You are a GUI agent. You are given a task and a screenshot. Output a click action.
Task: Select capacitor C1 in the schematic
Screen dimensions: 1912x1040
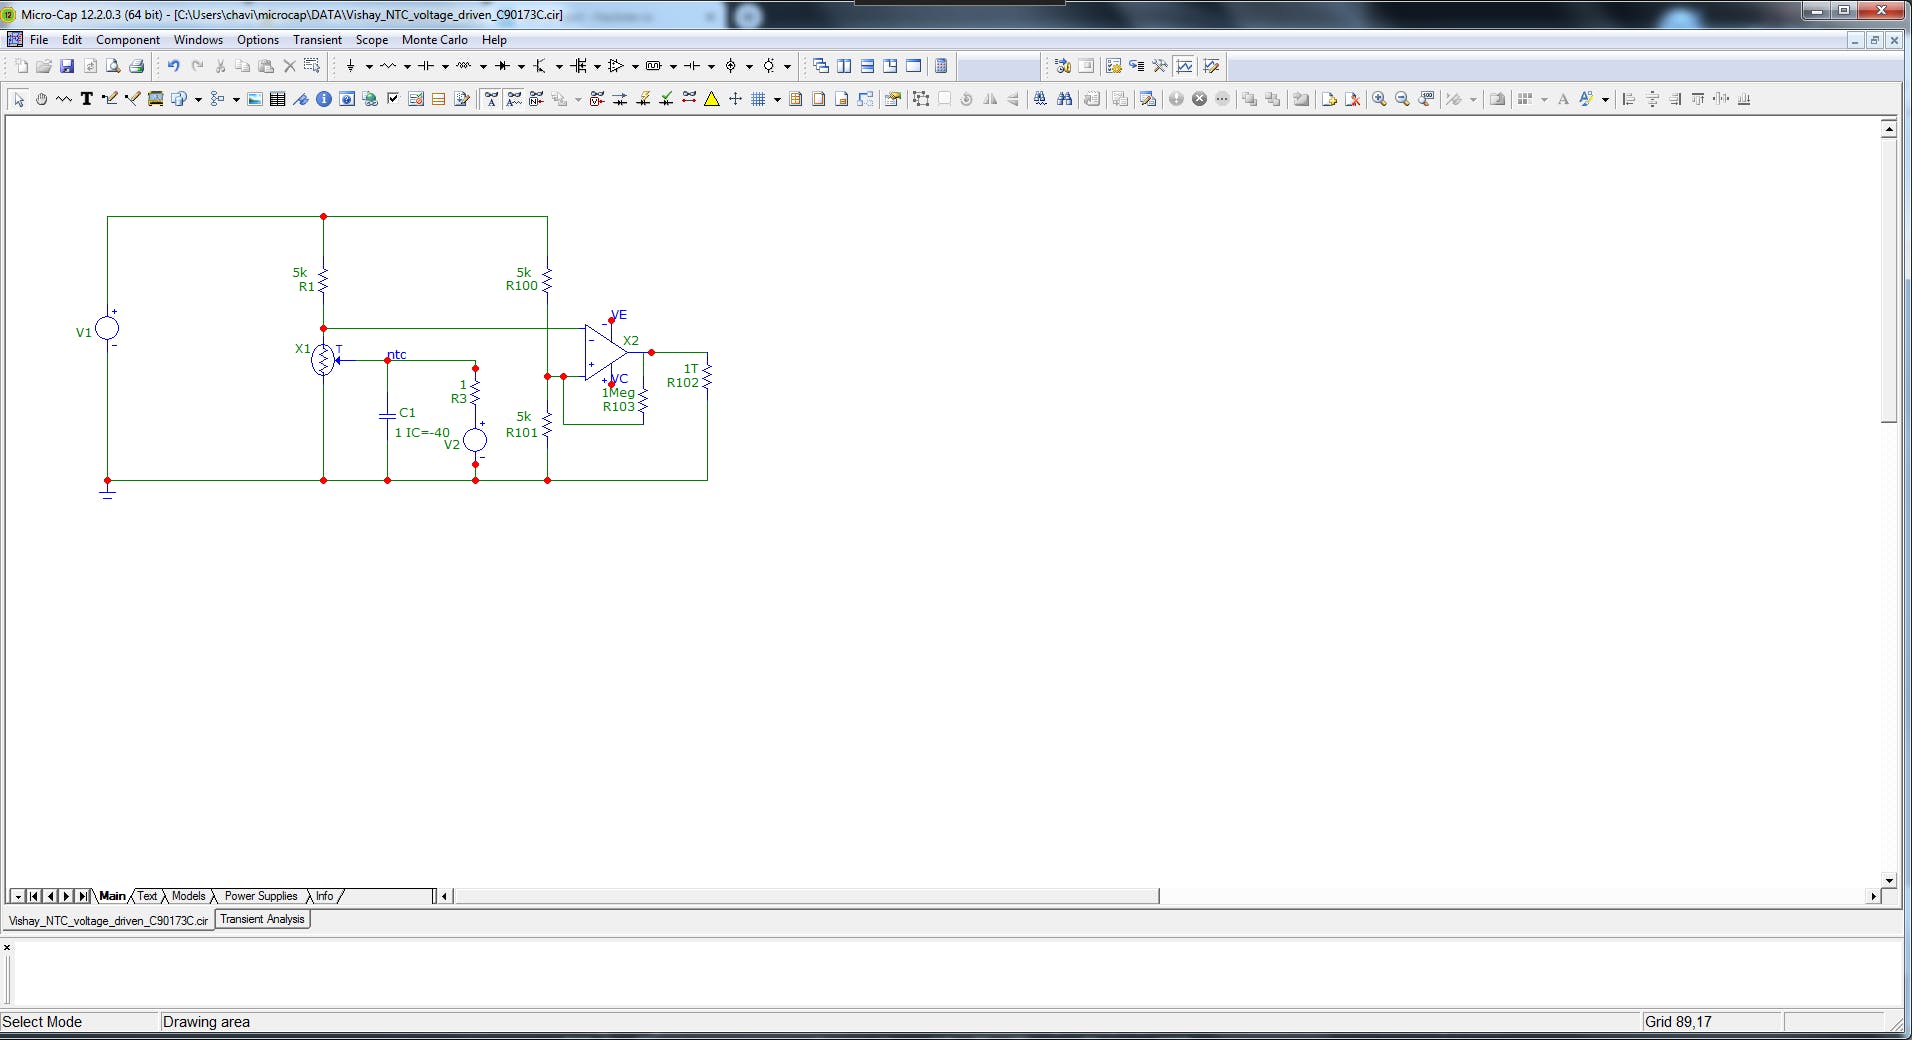click(388, 415)
